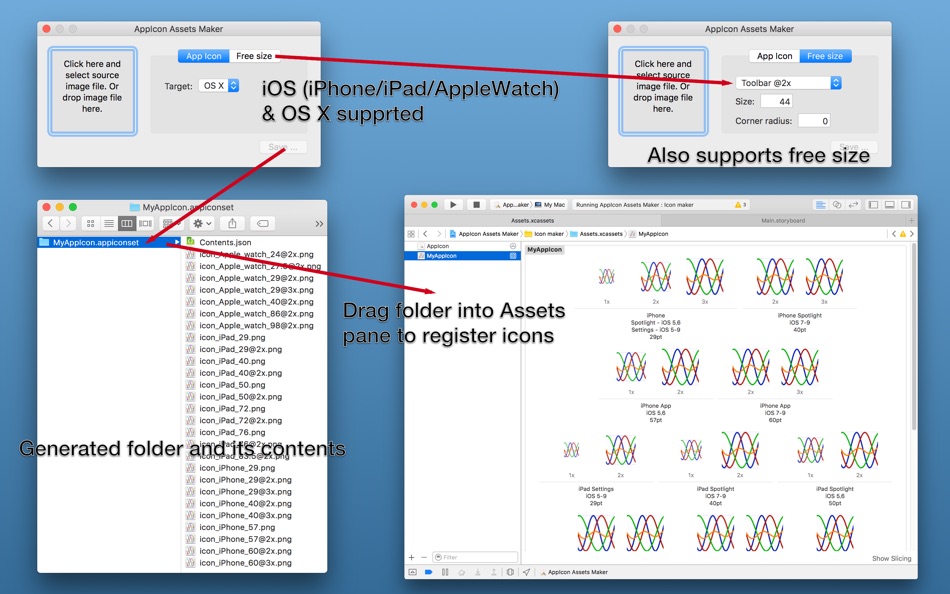The width and height of the screenshot is (950, 594).
Task: Open the related items grid icon in Xcode jump bar
Action: (x=411, y=234)
